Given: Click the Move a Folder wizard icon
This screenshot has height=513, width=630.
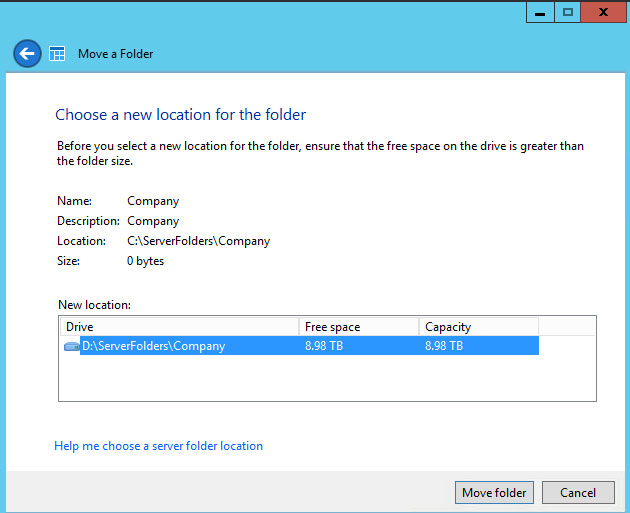Looking at the screenshot, I should pyautogui.click(x=58, y=54).
